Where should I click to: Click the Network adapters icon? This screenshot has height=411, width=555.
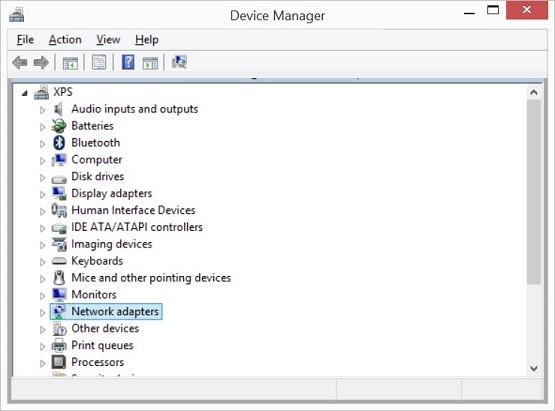pos(59,312)
